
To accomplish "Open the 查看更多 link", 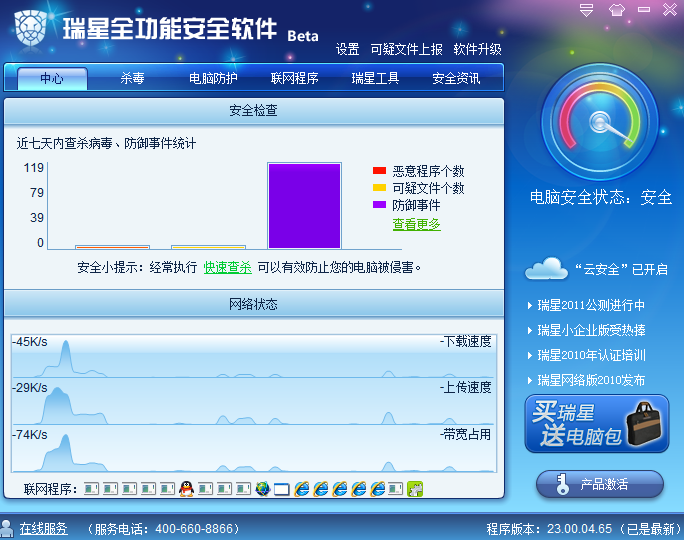I will point(417,224).
